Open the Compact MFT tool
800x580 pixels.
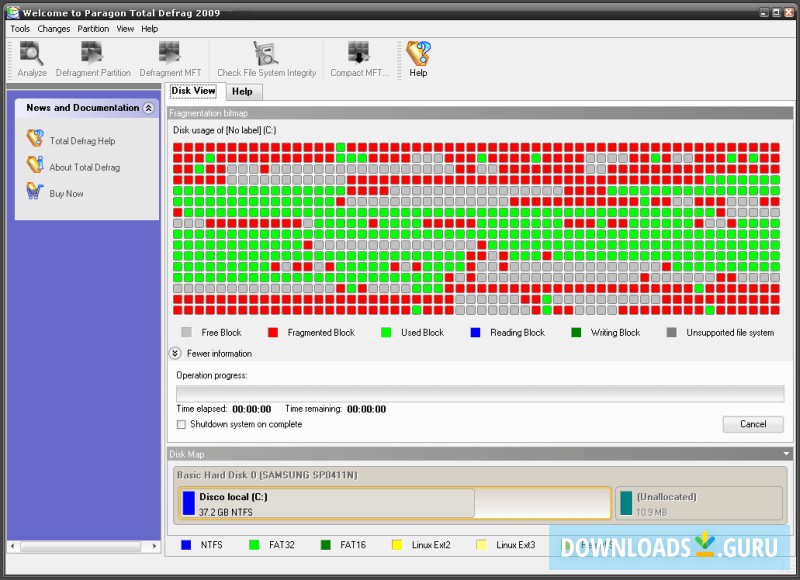click(x=359, y=59)
